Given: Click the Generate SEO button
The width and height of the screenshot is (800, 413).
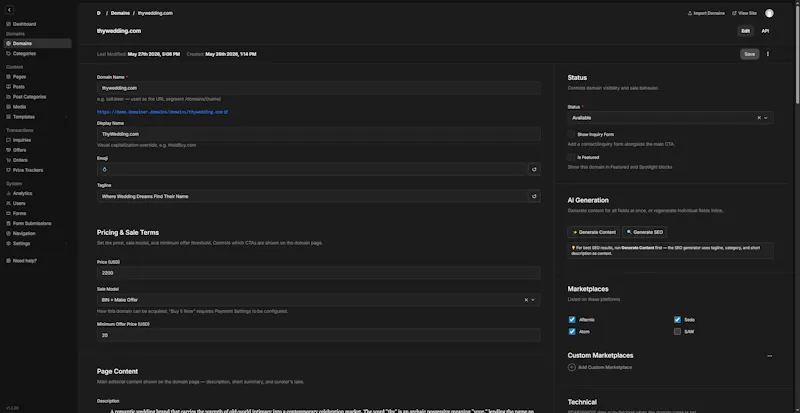Looking at the screenshot, I should click(644, 232).
